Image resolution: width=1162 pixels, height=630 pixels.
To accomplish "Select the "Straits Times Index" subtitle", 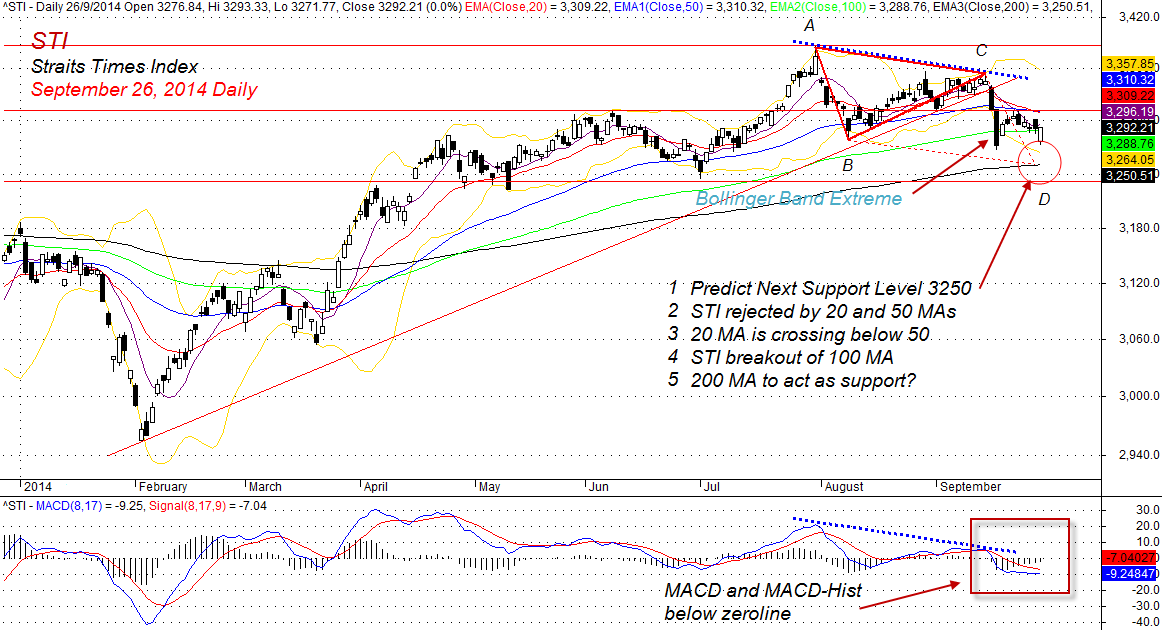I will [x=115, y=67].
